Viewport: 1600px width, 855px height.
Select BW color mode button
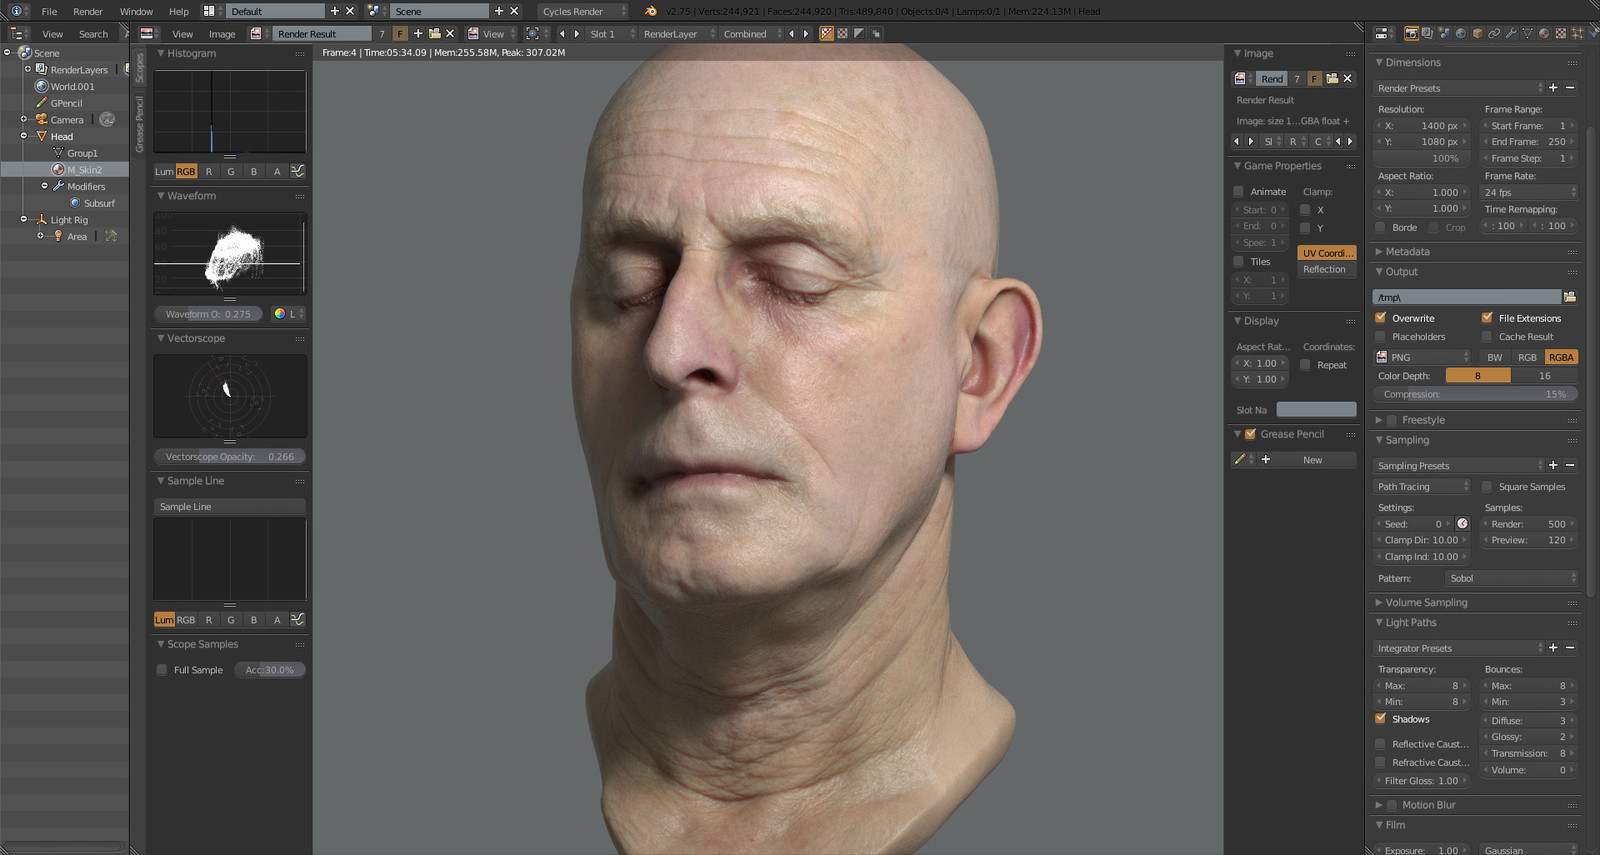pyautogui.click(x=1495, y=357)
